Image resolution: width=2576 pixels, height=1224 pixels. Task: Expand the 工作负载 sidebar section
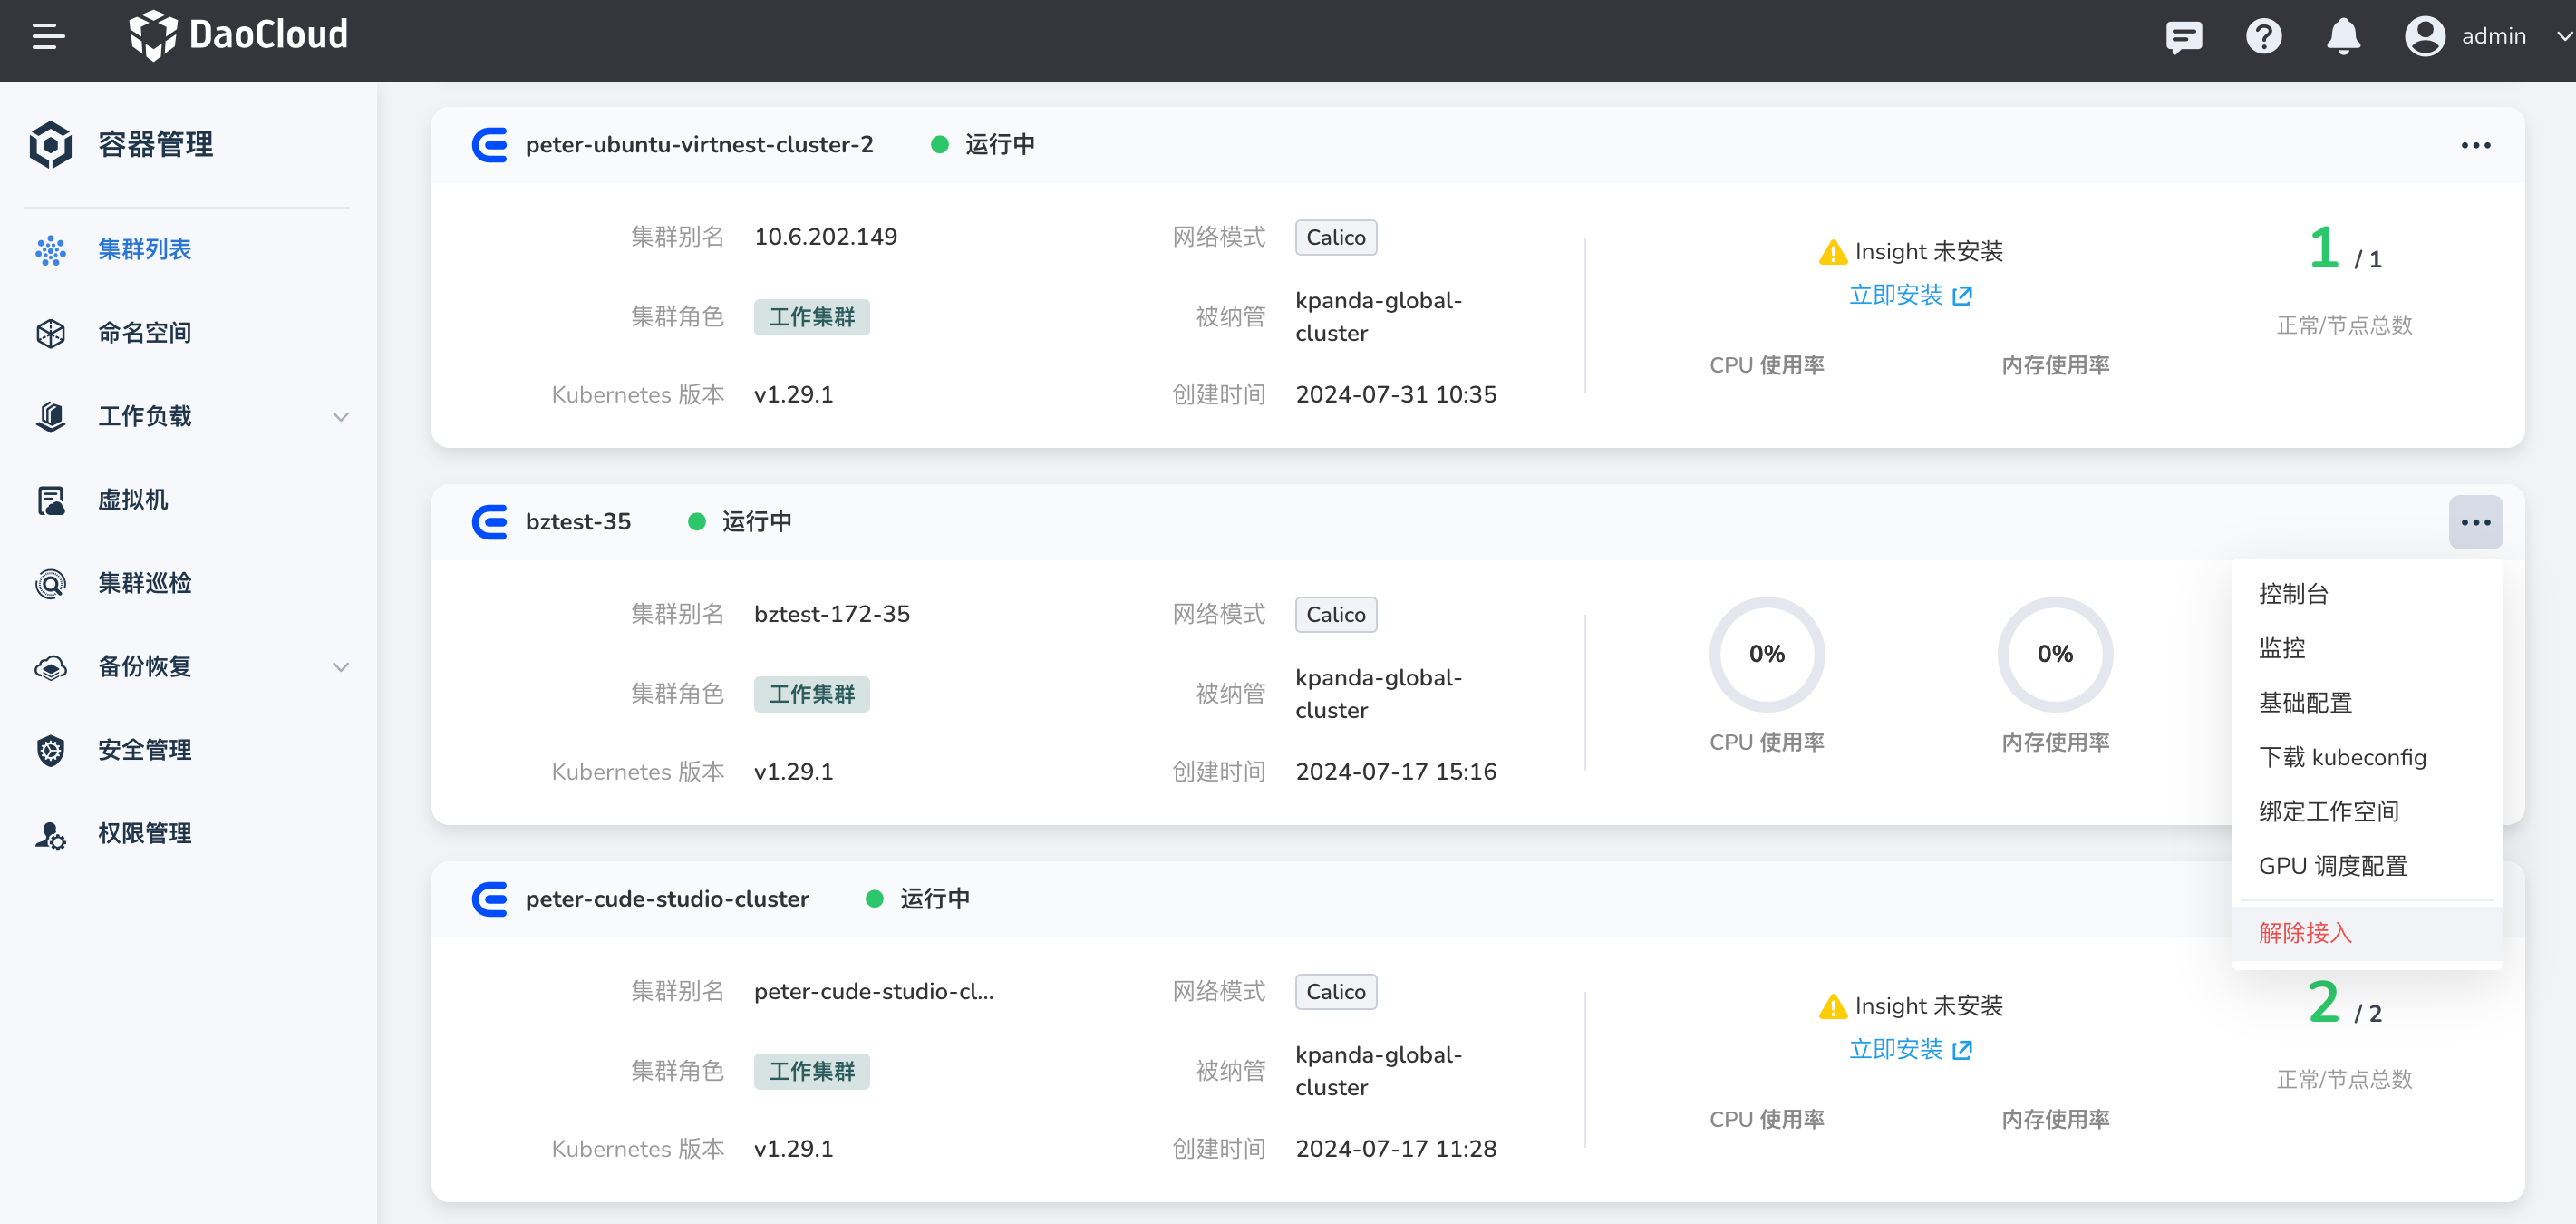340,417
